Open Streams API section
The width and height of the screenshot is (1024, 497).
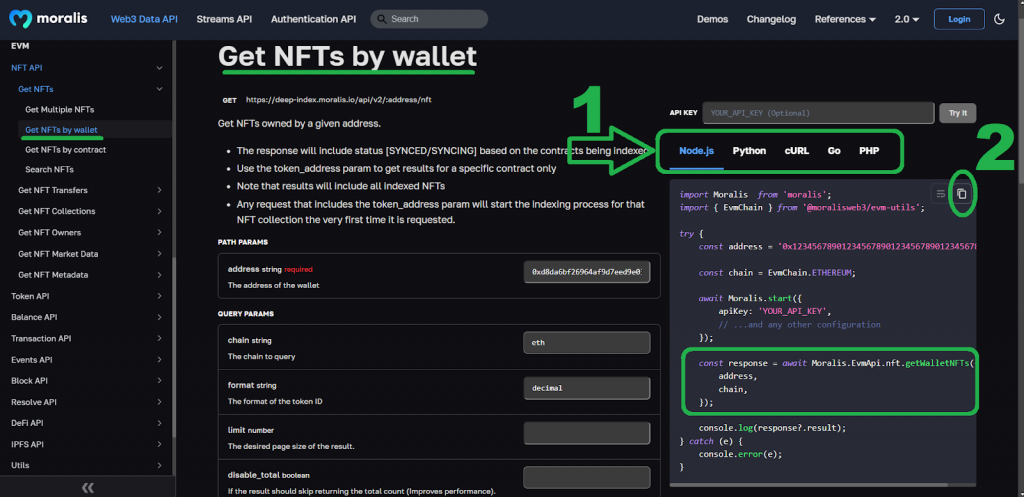click(224, 19)
